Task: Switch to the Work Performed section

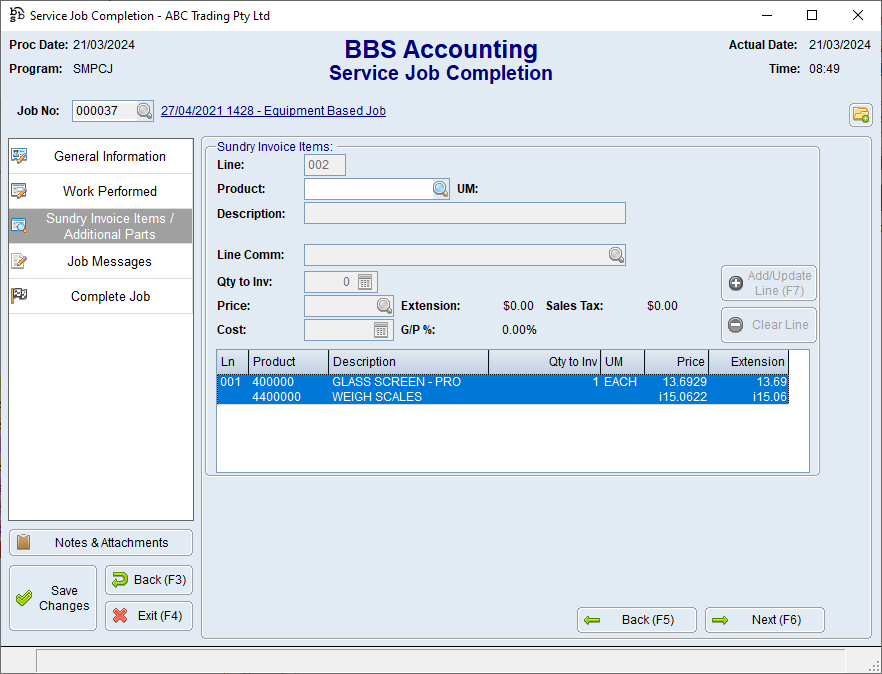Action: [100, 191]
